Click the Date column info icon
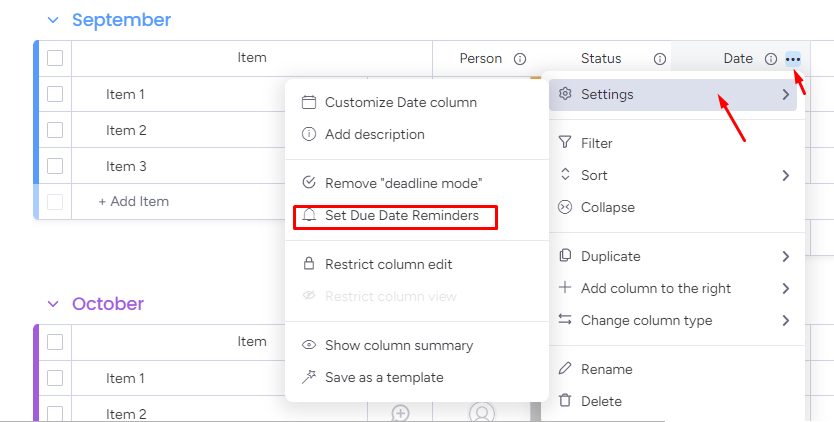Viewport: 834px width, 422px height. tap(771, 59)
